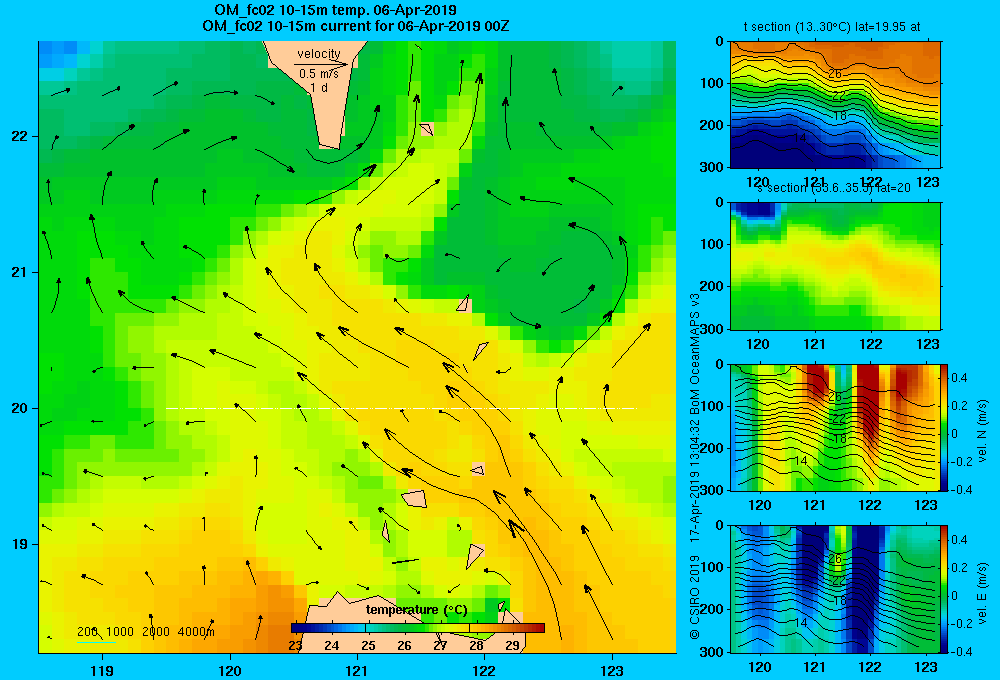The height and width of the screenshot is (680, 1000).
Task: Click the 26 tick on temperature color bar
Action: pos(404,646)
